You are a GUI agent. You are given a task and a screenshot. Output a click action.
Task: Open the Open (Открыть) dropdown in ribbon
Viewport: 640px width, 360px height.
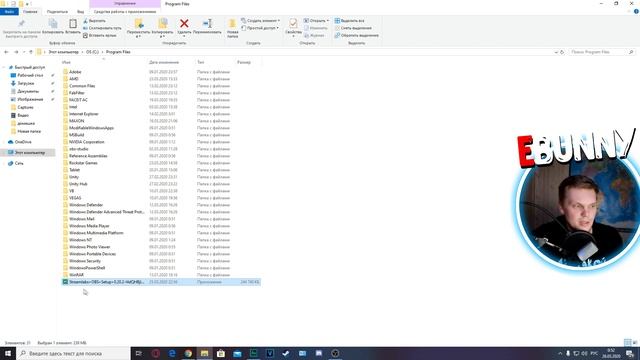(316, 21)
